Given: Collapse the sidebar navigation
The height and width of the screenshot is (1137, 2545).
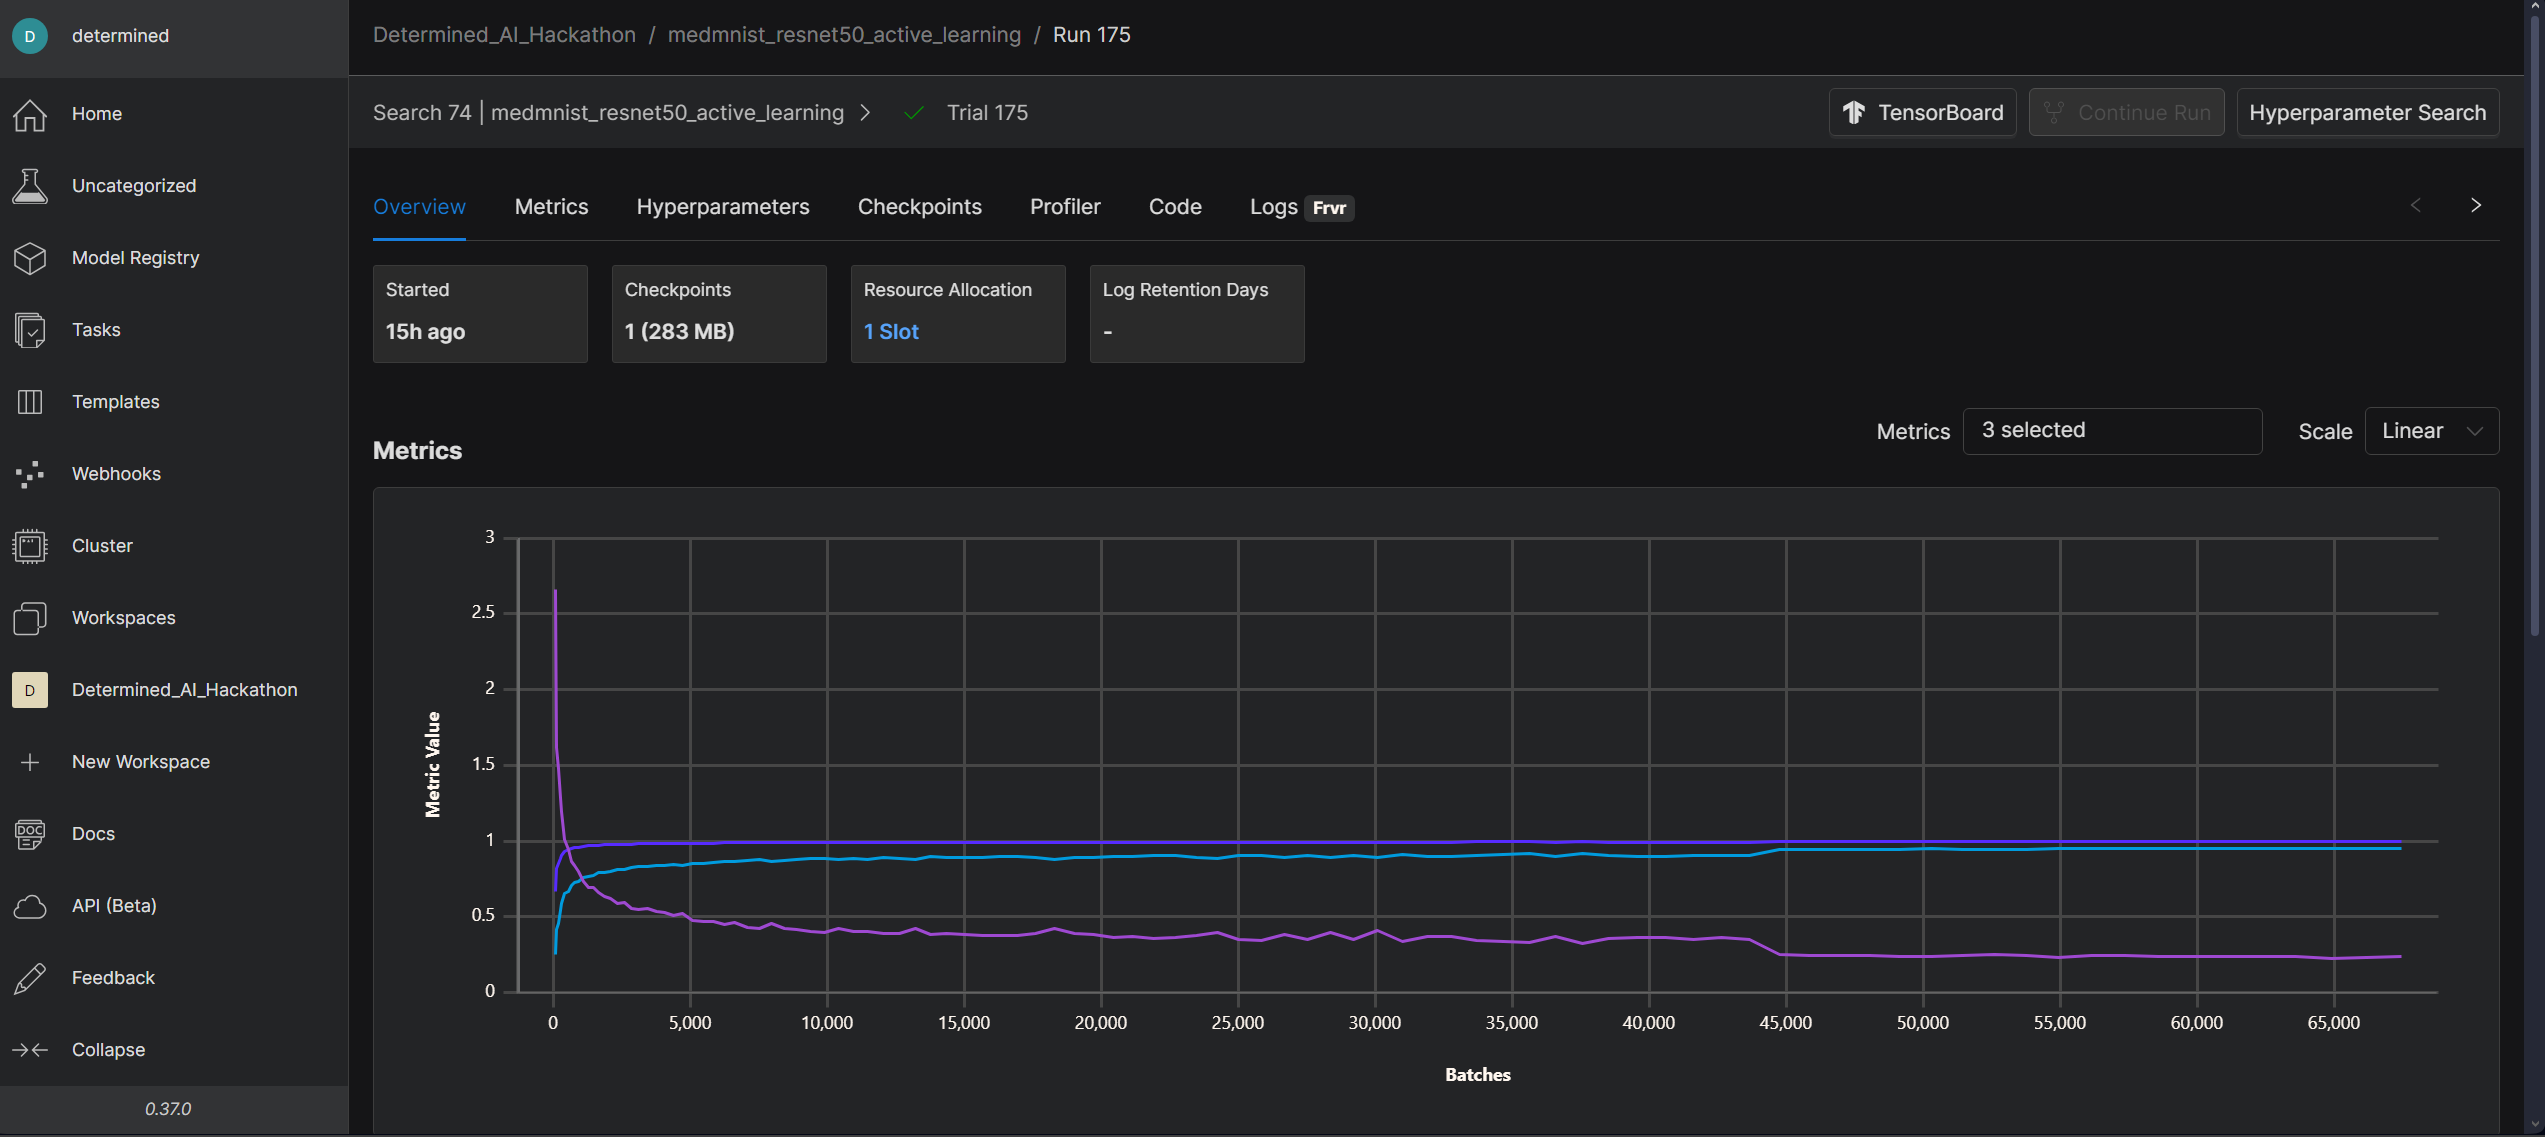Looking at the screenshot, I should click(x=30, y=1050).
